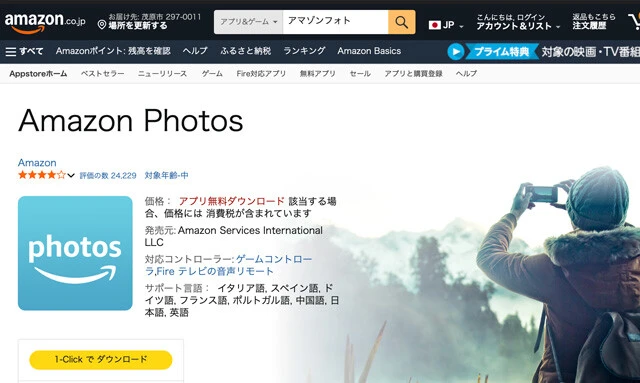The width and height of the screenshot is (640, 383).
Task: Open Amazonポイント: 残高を確認
Action: pyautogui.click(x=113, y=51)
